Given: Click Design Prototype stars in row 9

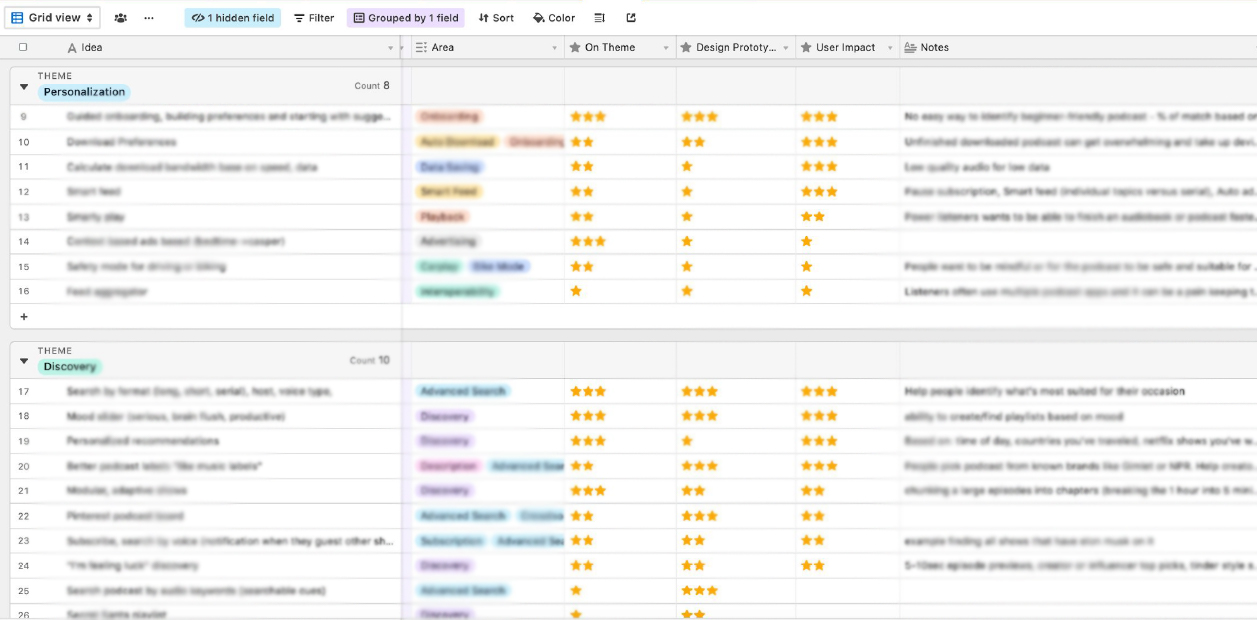Looking at the screenshot, I should point(699,117).
